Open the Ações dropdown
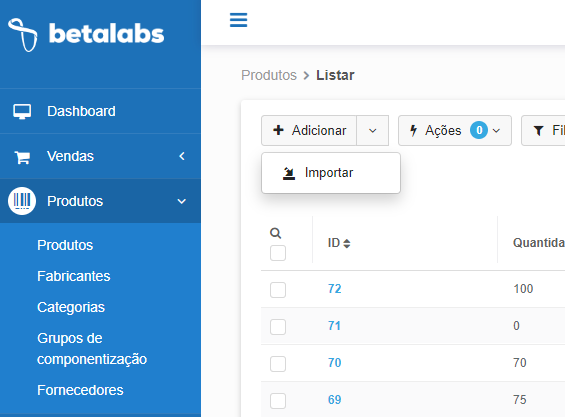 455,130
